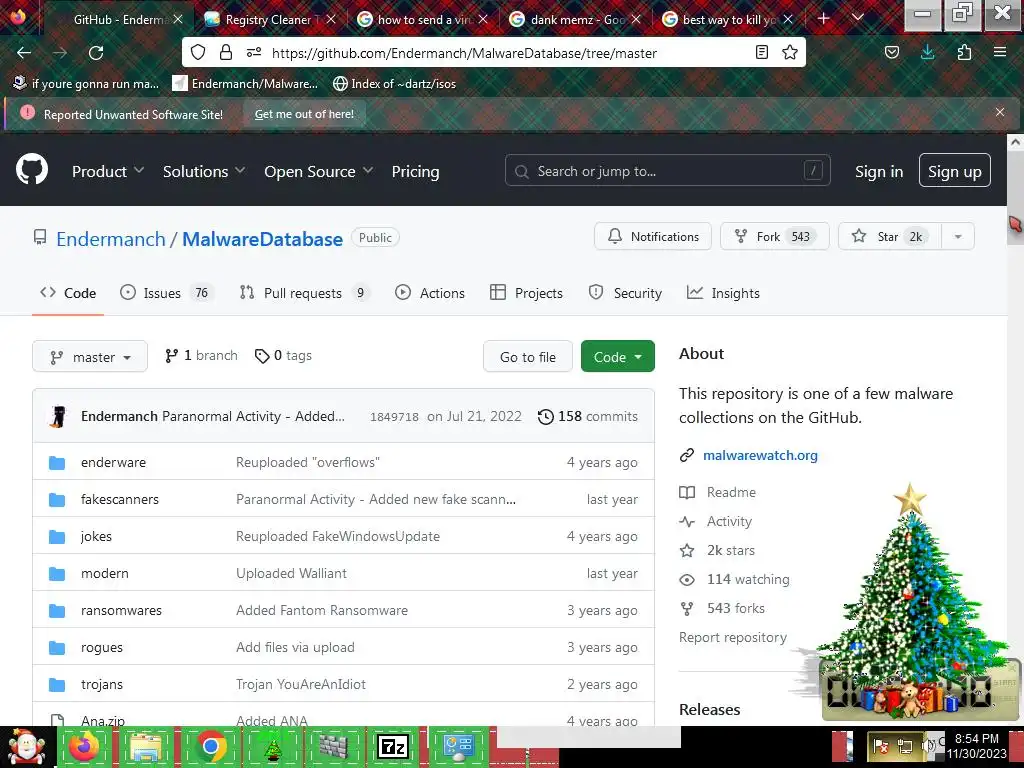Select the Code repository tab
Image resolution: width=1024 pixels, height=768 pixels.
pyautogui.click(x=68, y=293)
